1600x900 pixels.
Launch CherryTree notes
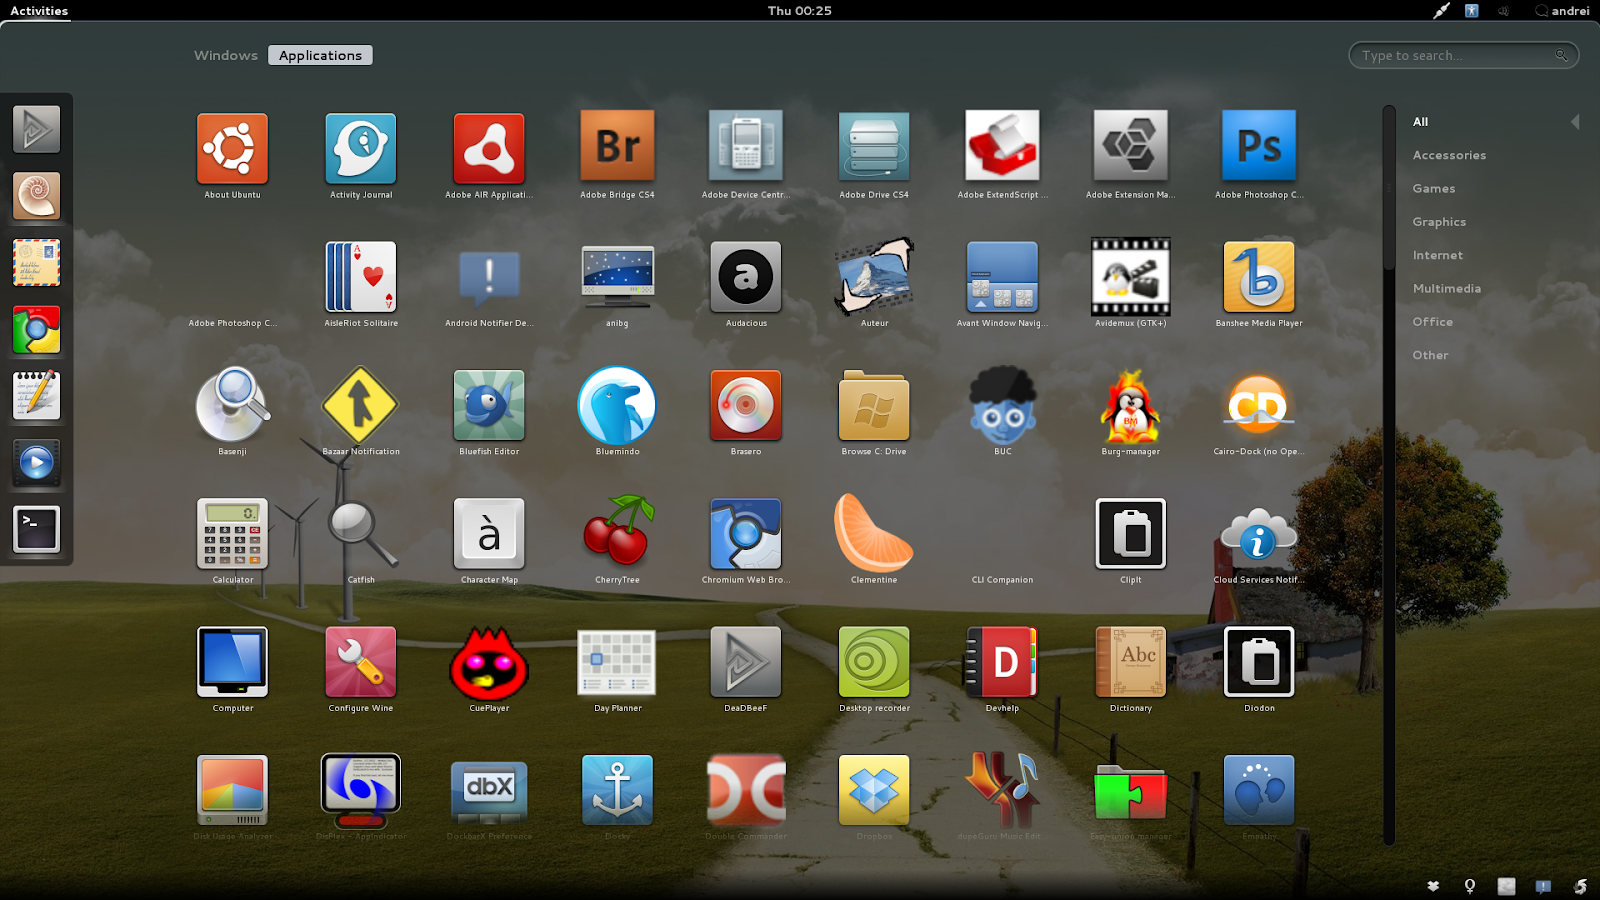click(x=617, y=531)
